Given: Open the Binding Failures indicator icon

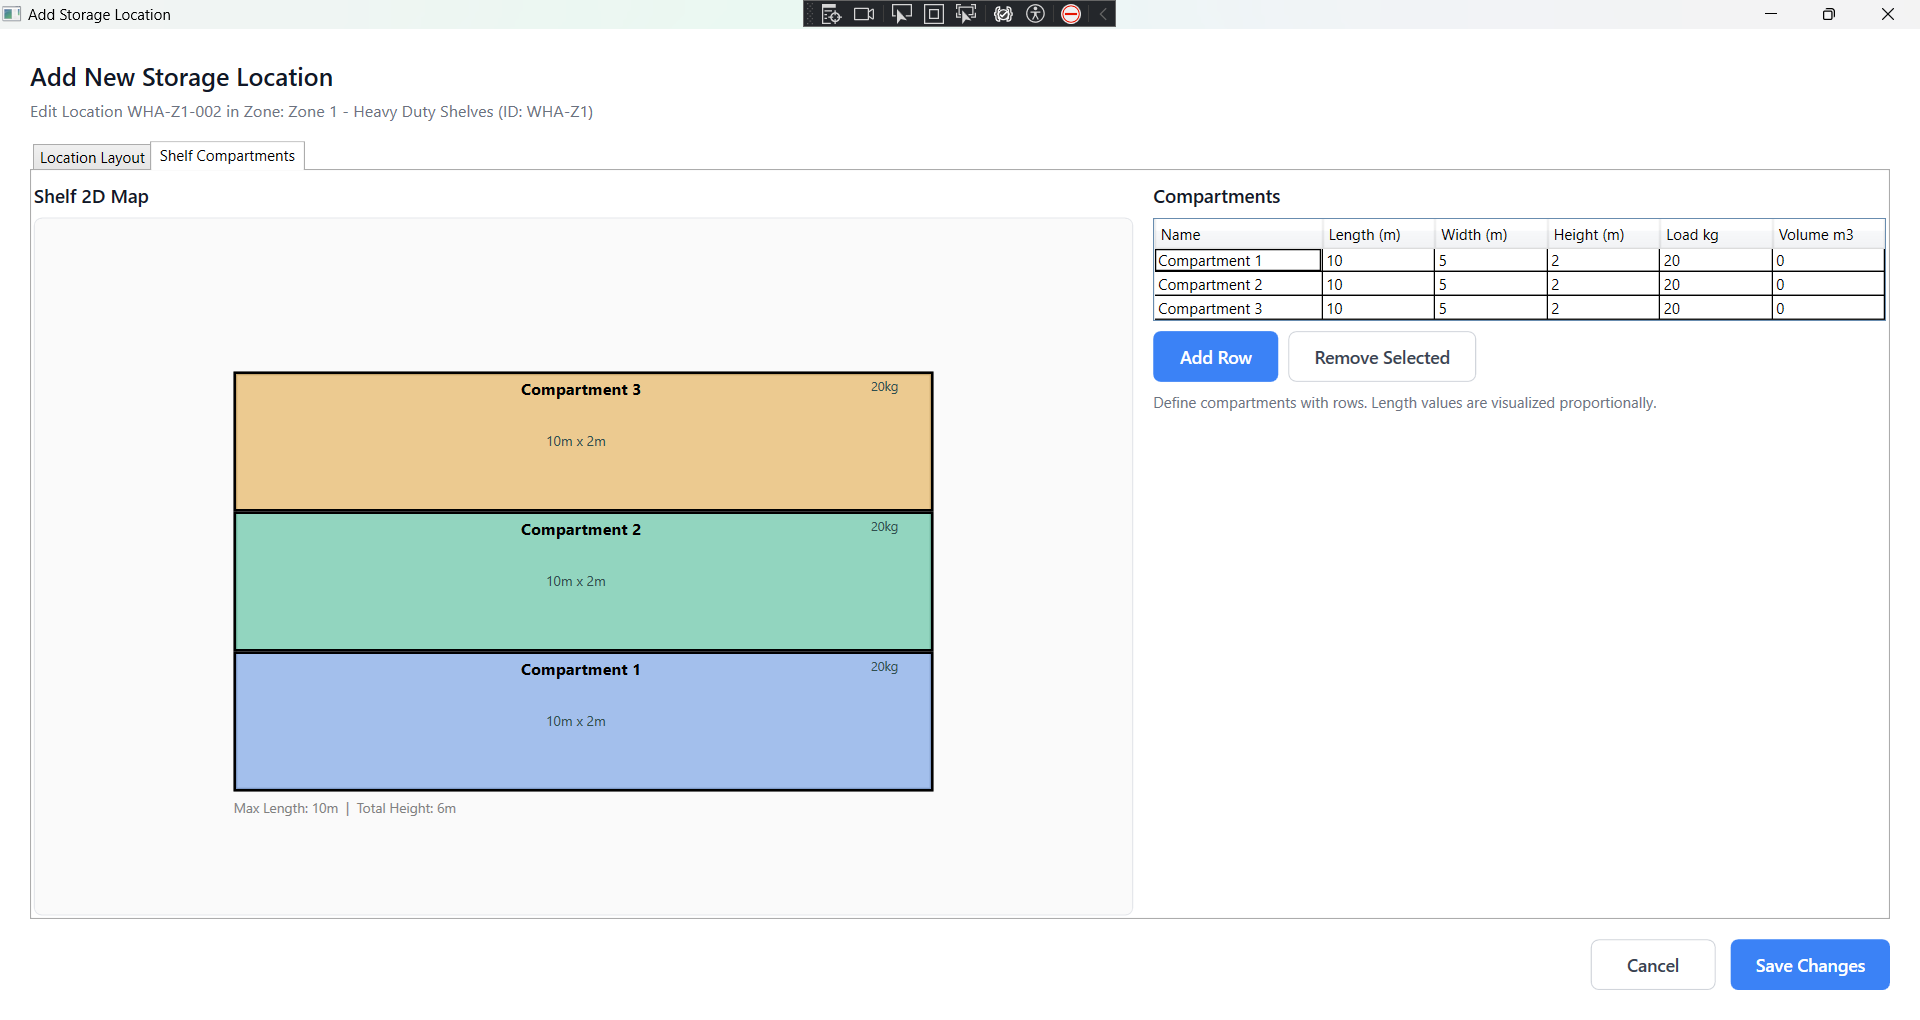Looking at the screenshot, I should coord(1003,14).
